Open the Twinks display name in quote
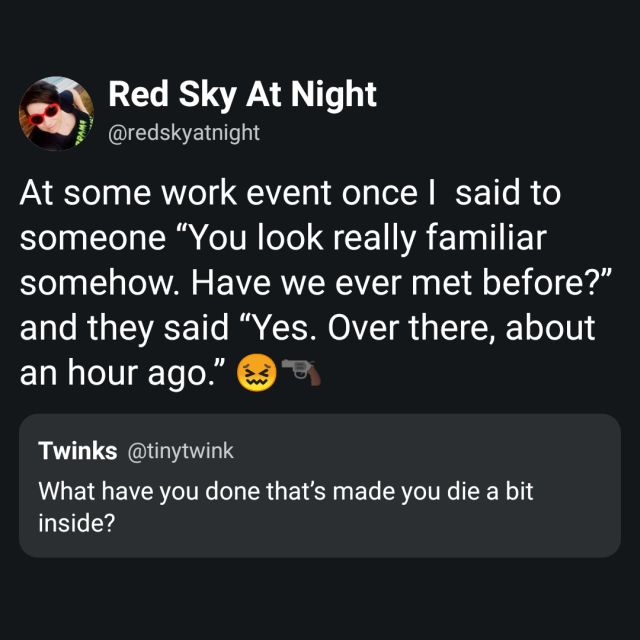This screenshot has height=640, width=640. 78,451
